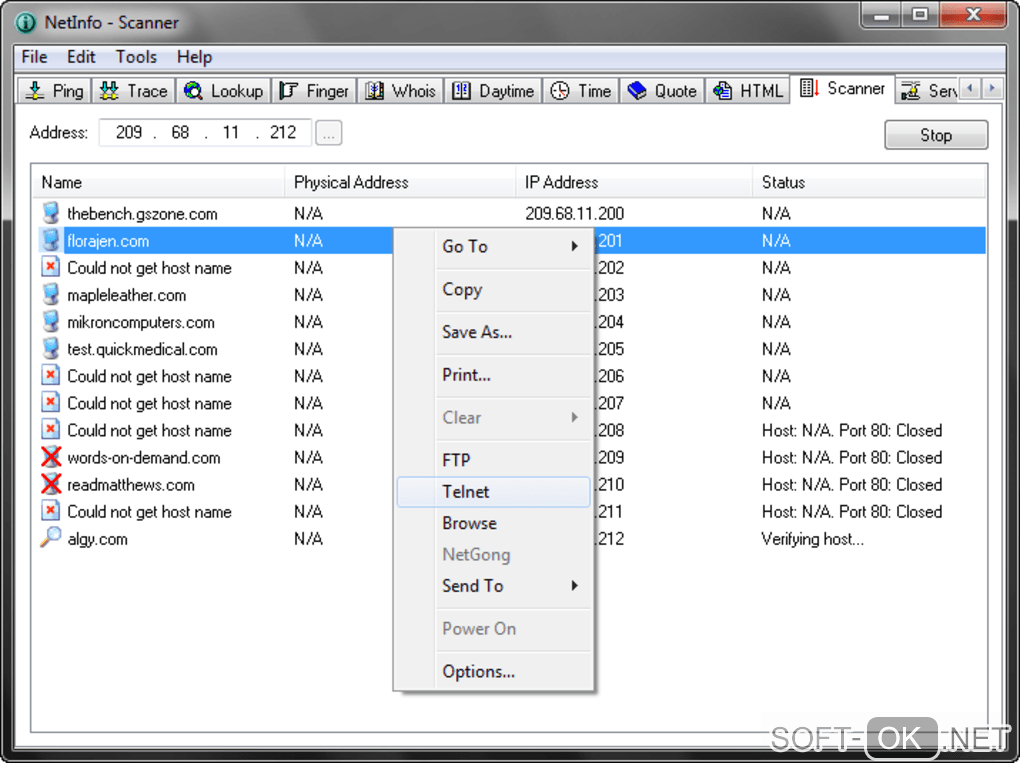Viewport: 1020px width, 763px height.
Task: Open the Help menu
Action: (x=195, y=57)
